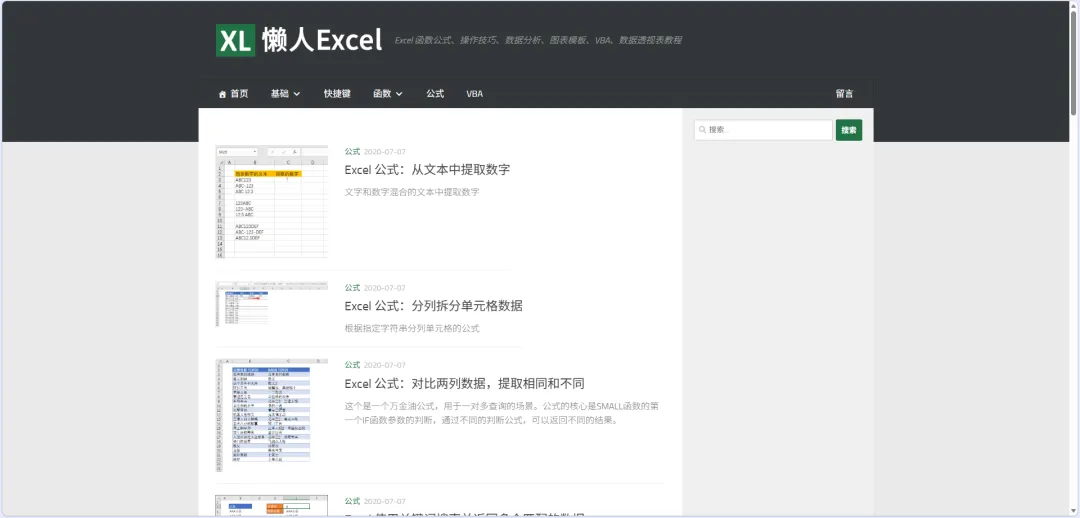The image size is (1080, 518).
Task: Open the VBA navigation item
Action: coord(475,94)
